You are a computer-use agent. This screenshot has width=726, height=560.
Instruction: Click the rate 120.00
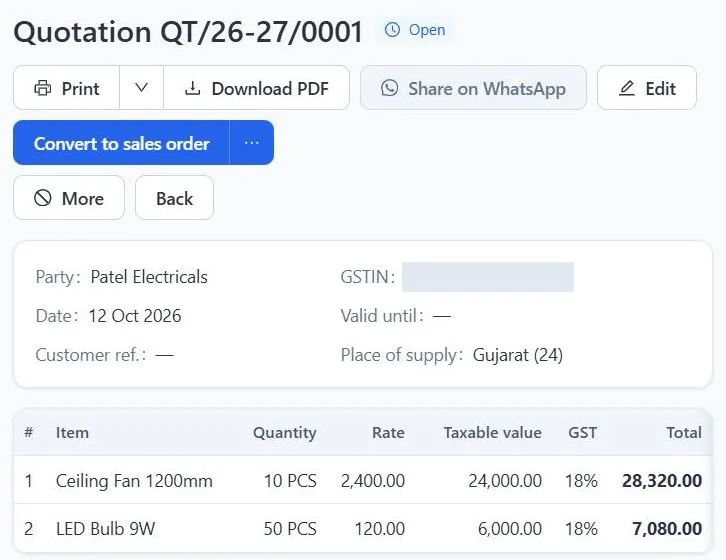click(380, 529)
